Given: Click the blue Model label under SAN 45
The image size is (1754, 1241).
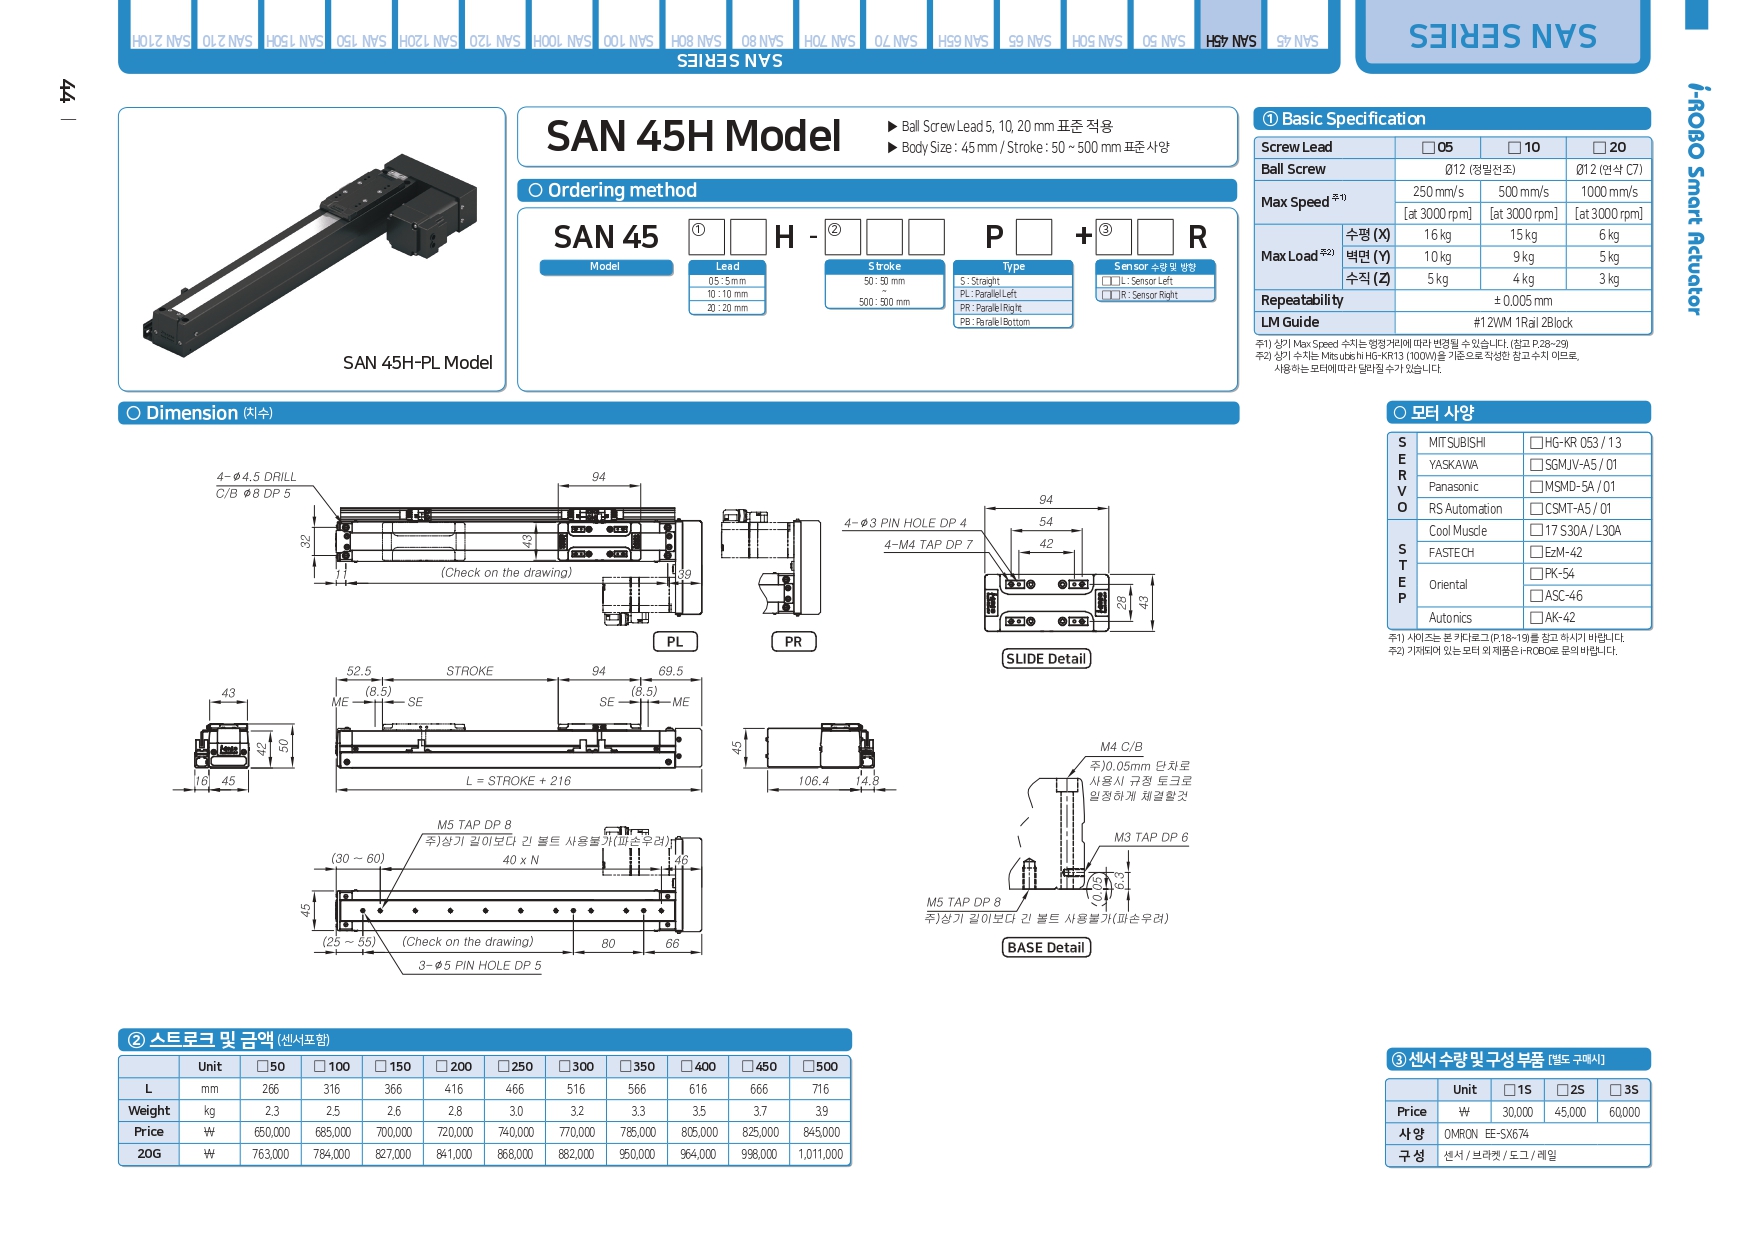Looking at the screenshot, I should (x=606, y=267).
